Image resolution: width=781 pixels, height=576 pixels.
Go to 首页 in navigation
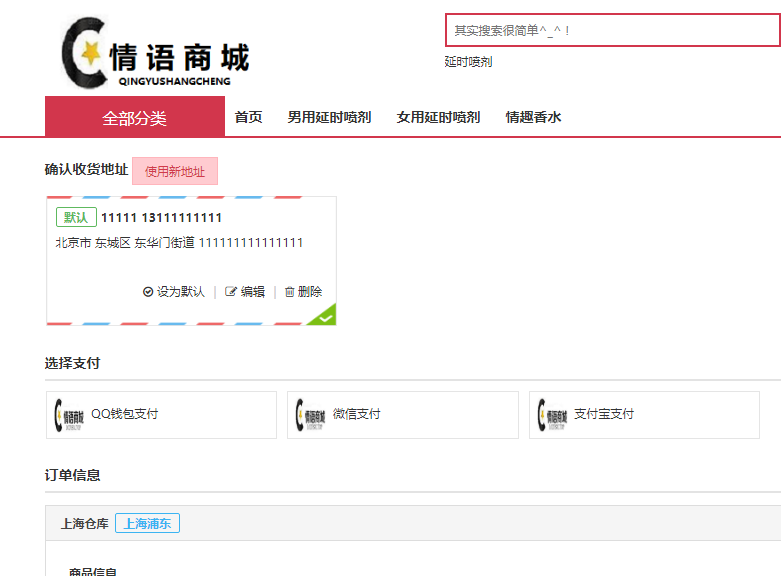(x=249, y=117)
